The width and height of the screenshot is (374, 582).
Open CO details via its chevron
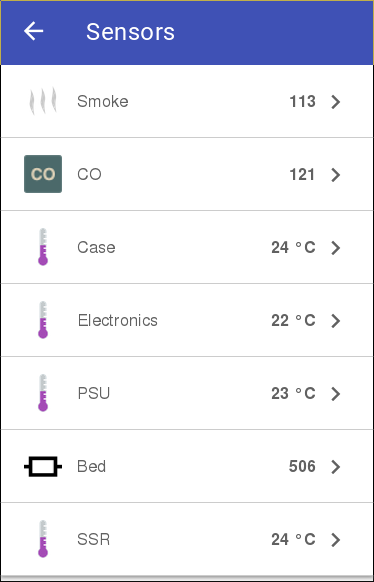(336, 175)
